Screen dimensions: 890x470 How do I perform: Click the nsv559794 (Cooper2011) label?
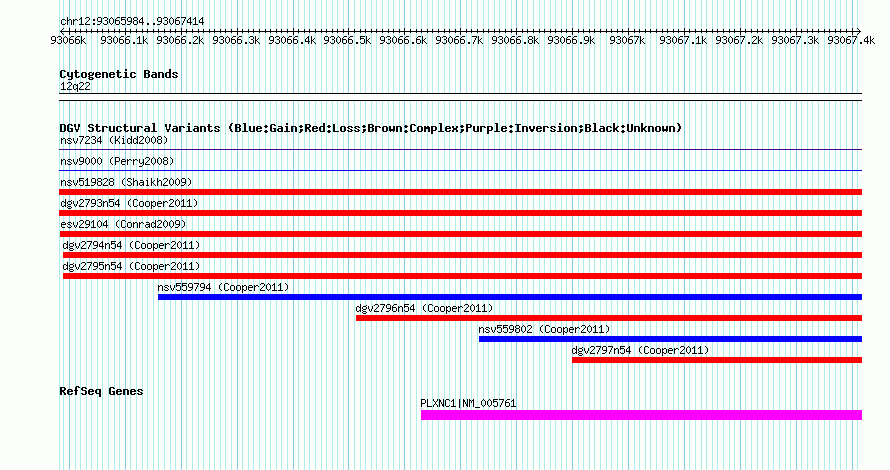pyautogui.click(x=223, y=287)
